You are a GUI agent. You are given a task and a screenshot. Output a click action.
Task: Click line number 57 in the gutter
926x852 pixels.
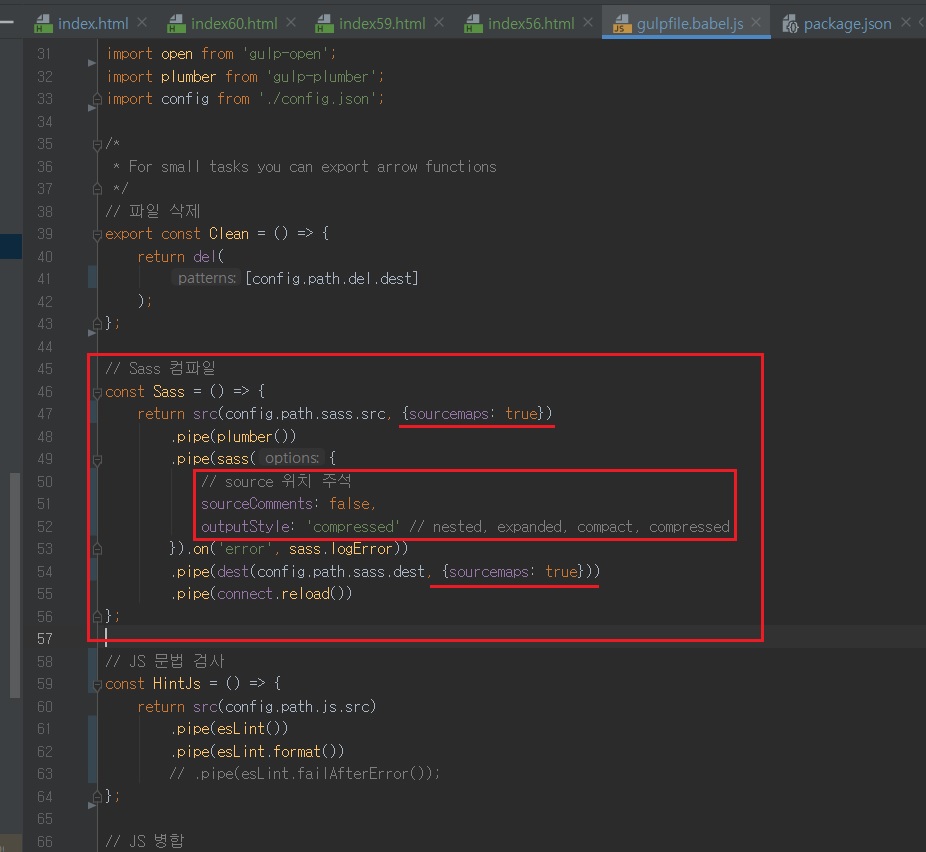click(x=44, y=638)
